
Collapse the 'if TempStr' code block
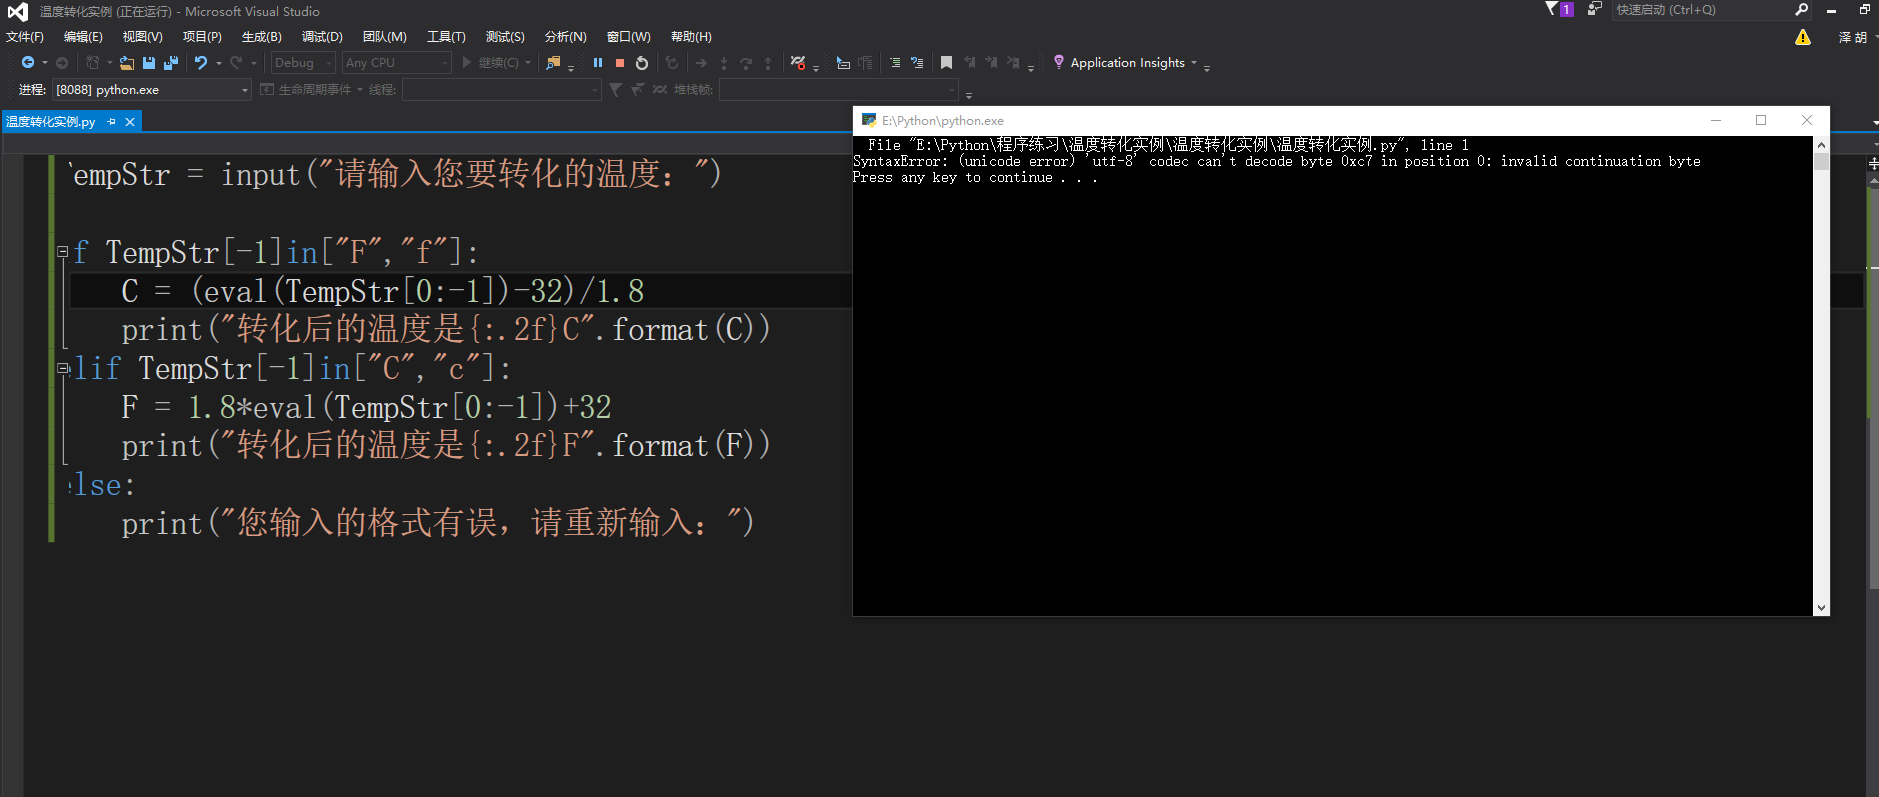(x=62, y=252)
